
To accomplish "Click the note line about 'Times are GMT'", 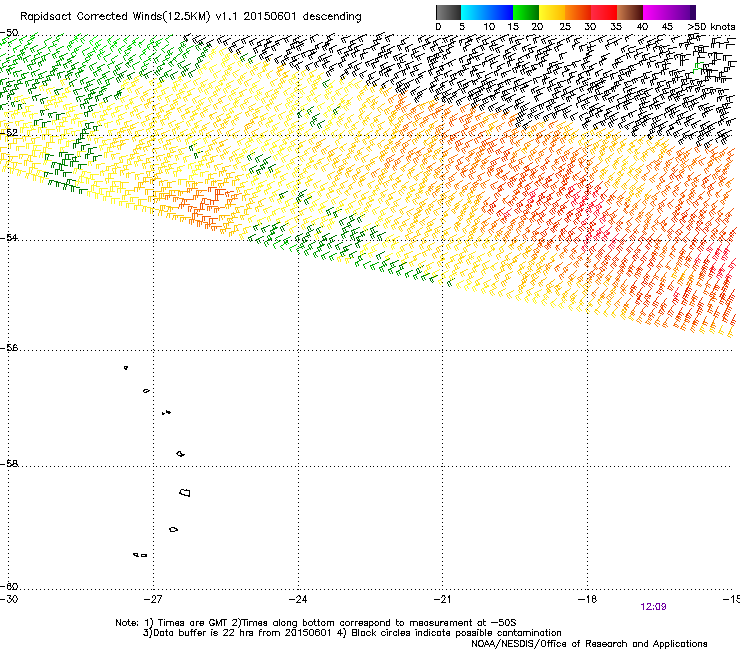I will (316, 623).
